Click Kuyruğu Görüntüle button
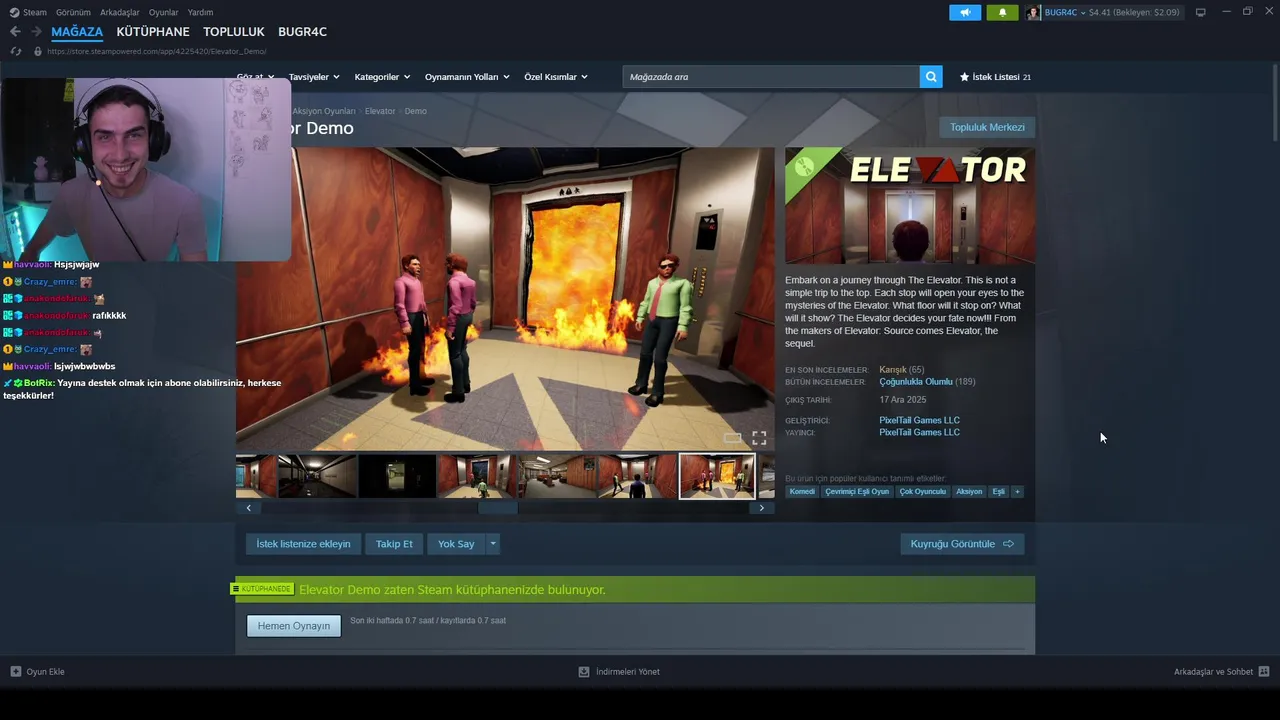The width and height of the screenshot is (1280, 720). (x=962, y=544)
